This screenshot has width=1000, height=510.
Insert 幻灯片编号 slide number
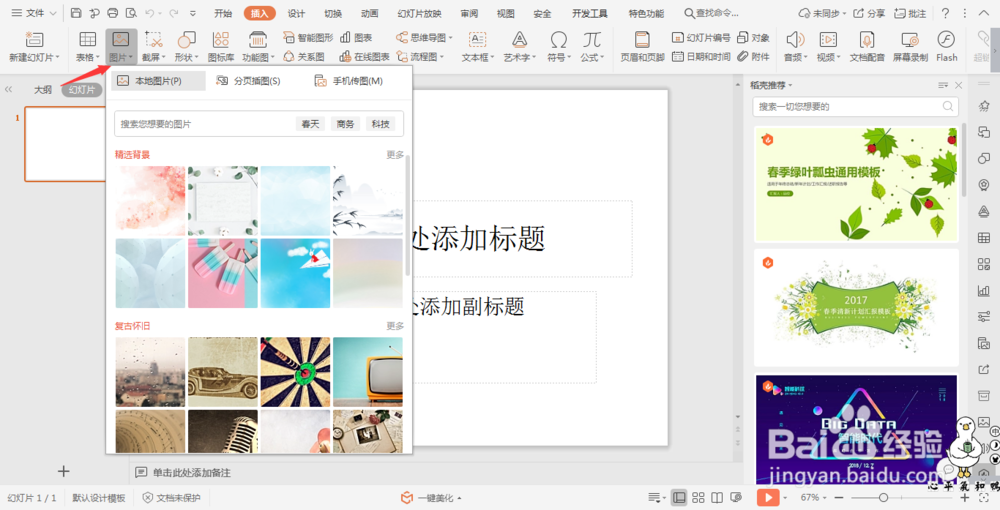701,38
